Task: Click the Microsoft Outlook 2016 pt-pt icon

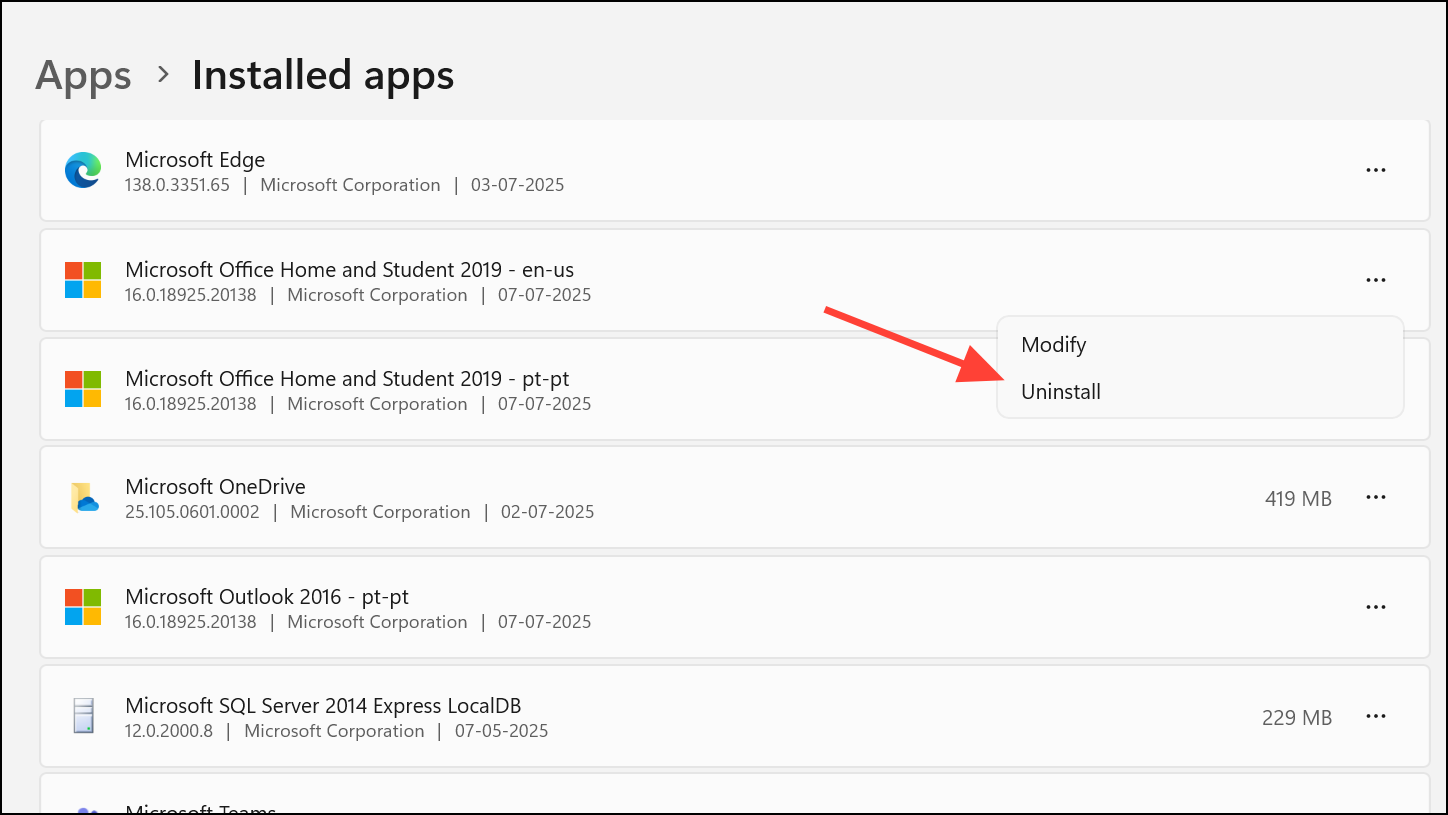Action: pos(83,607)
